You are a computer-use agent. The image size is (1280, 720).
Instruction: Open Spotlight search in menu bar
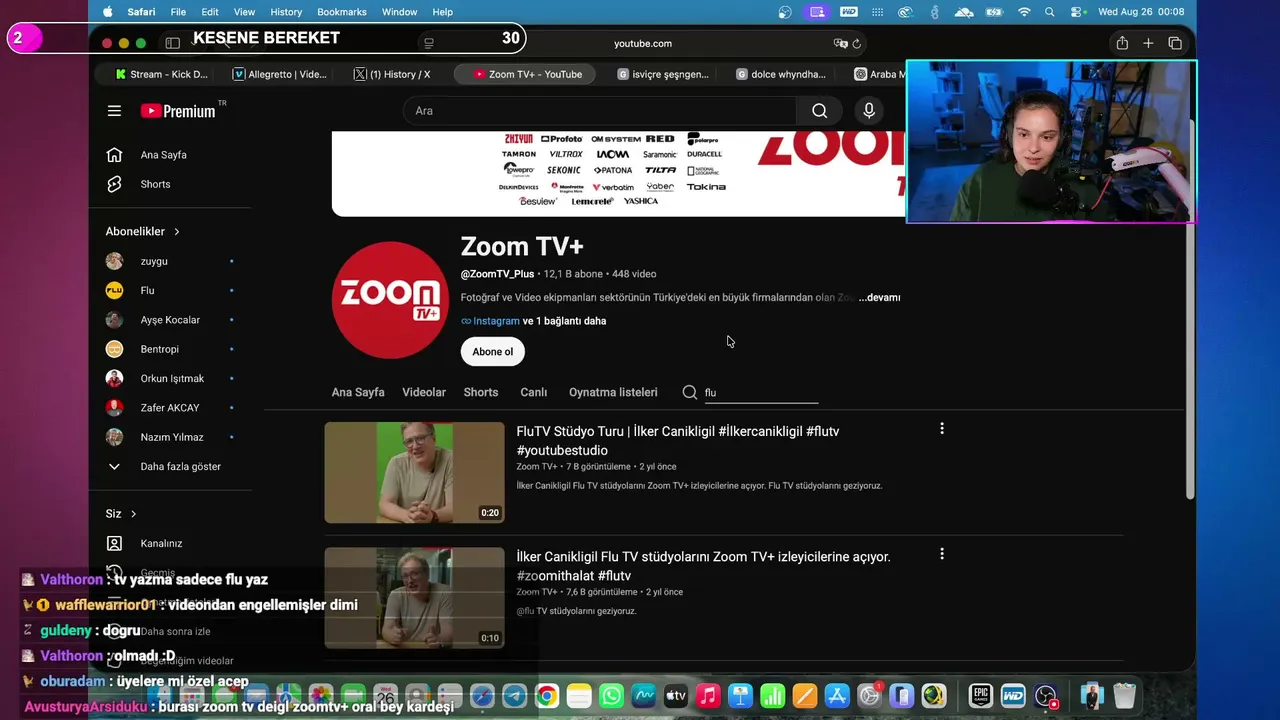click(1050, 12)
